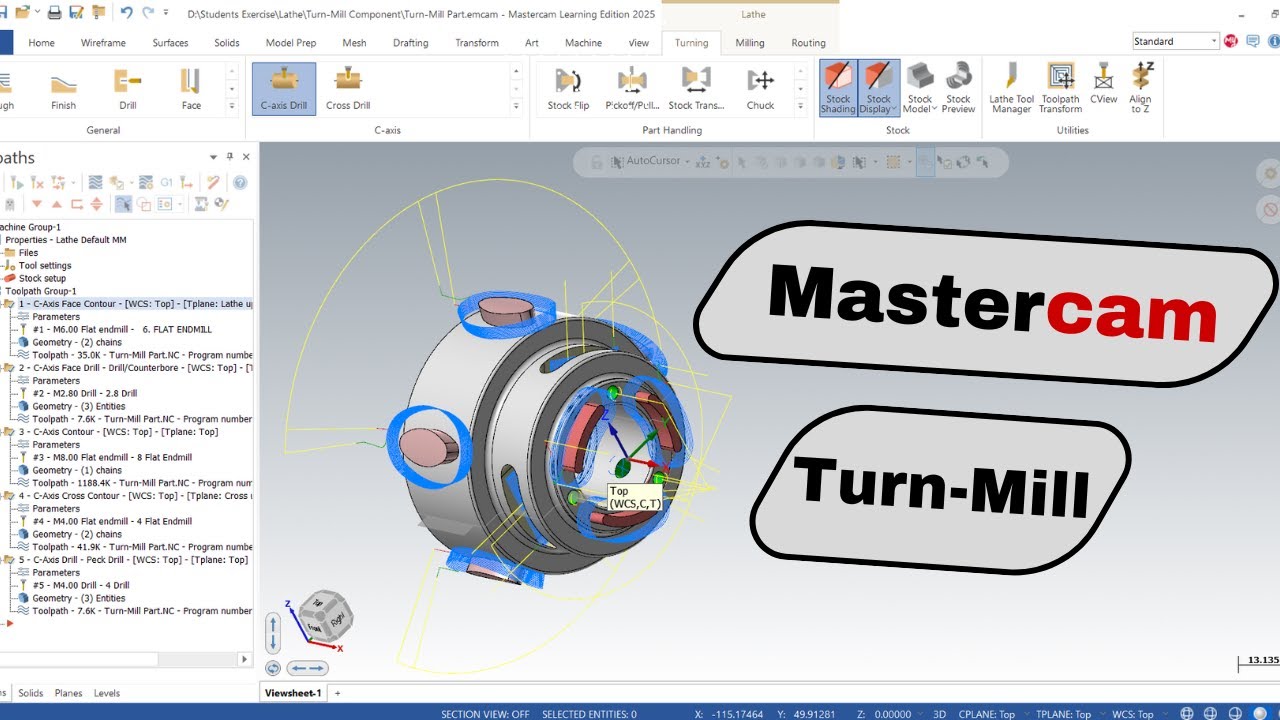
Task: Select #5 - M4.00 Drill row
Action: [x=81, y=586]
